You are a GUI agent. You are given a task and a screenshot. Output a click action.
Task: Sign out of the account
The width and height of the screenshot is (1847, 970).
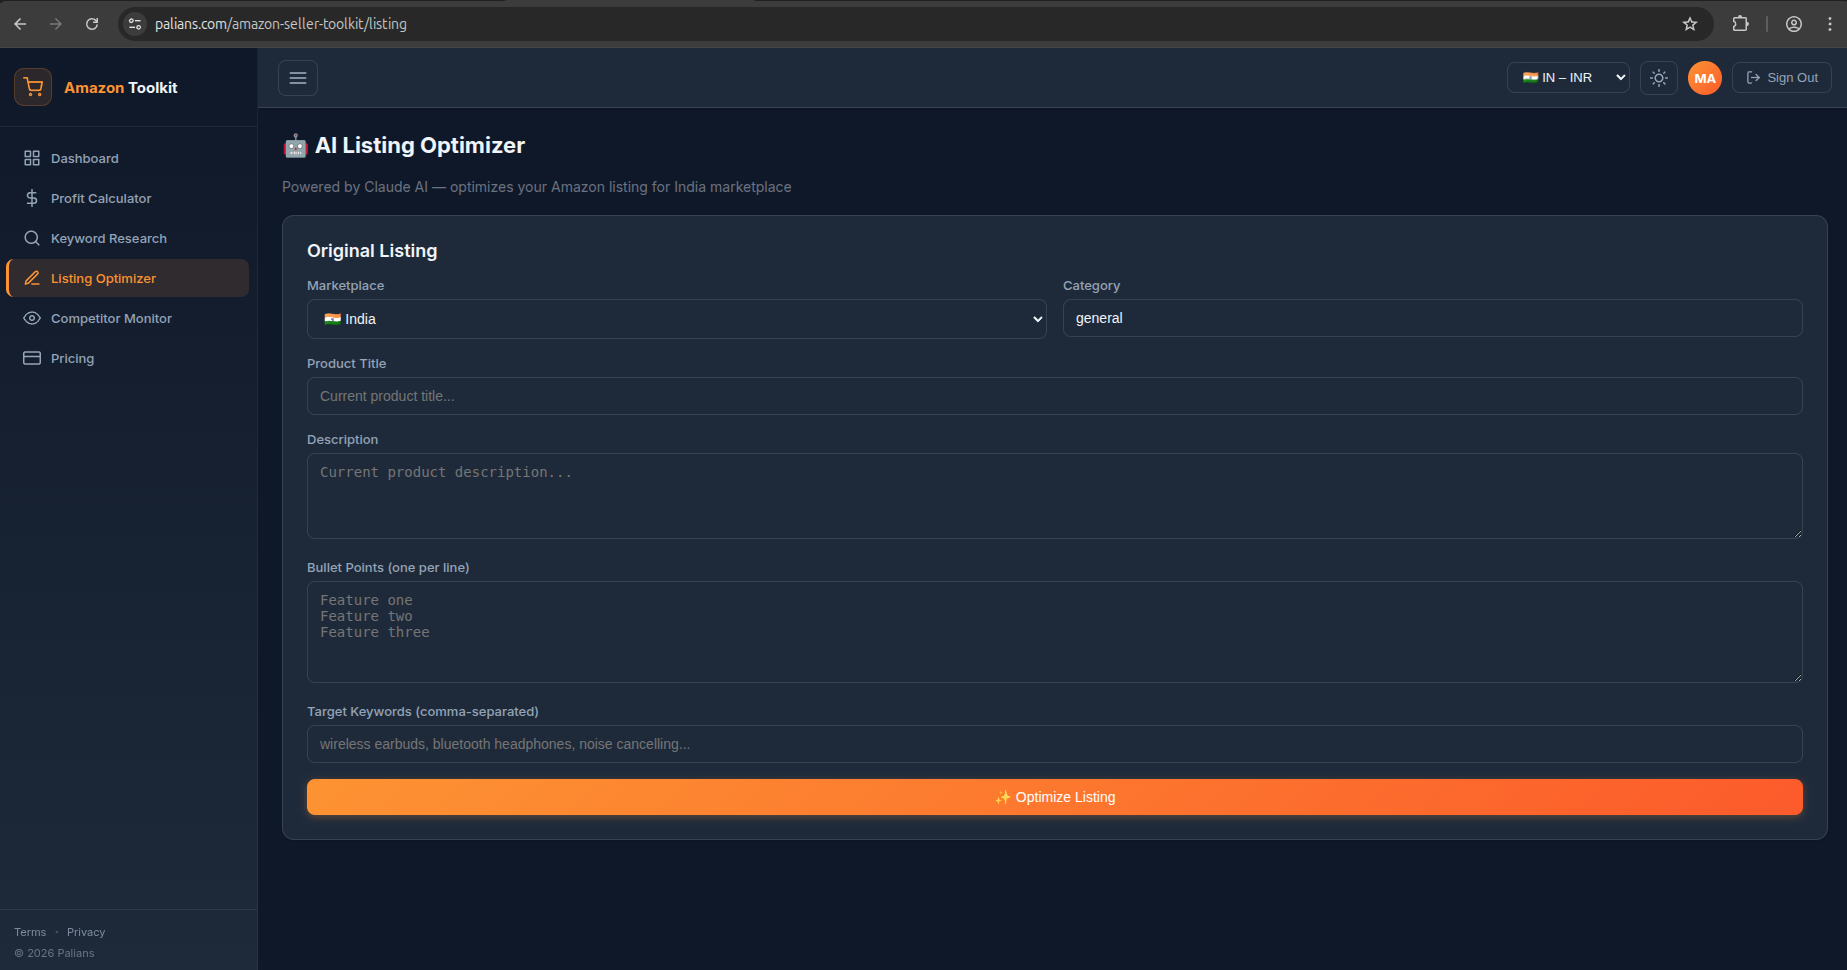pyautogui.click(x=1781, y=77)
